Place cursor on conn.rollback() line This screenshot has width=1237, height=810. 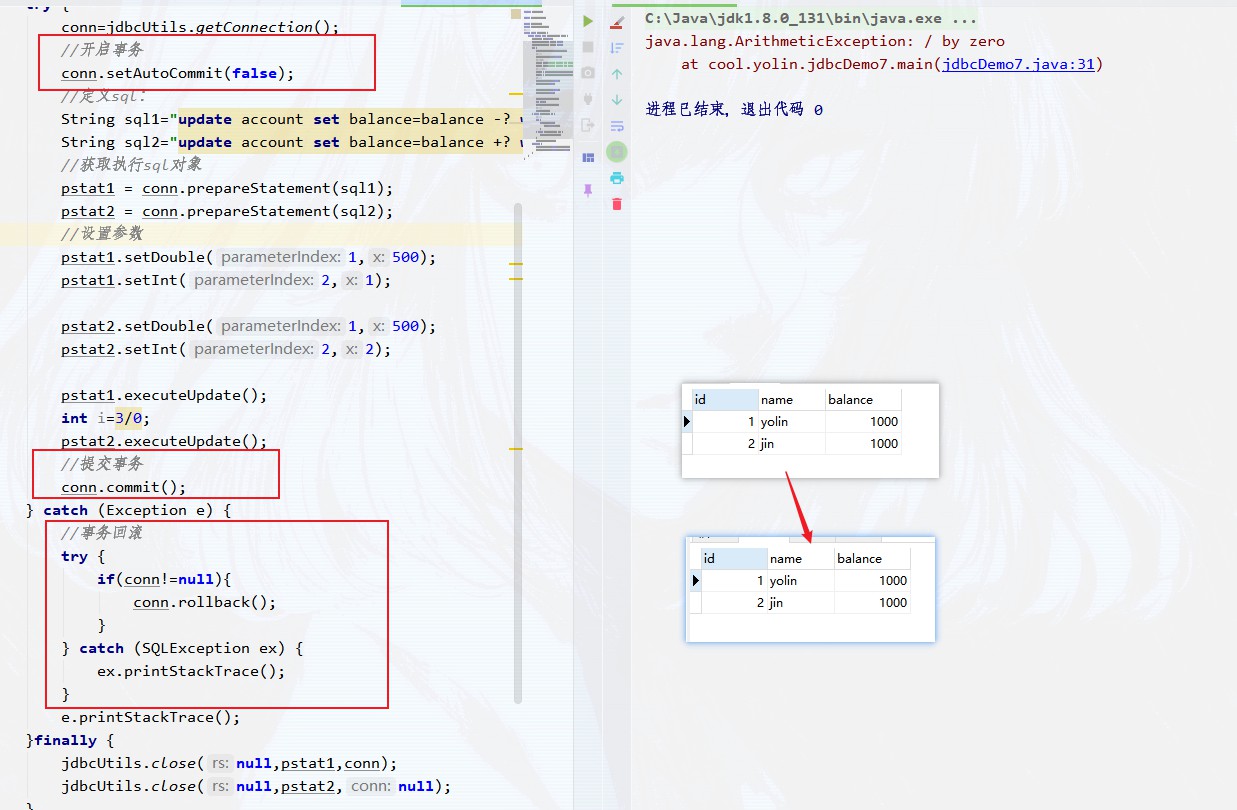tap(204, 602)
